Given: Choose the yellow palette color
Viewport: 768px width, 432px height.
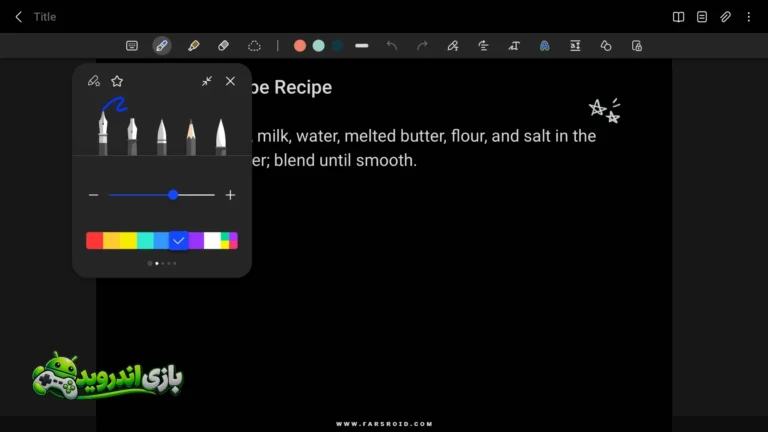Looking at the screenshot, I should (x=128, y=240).
